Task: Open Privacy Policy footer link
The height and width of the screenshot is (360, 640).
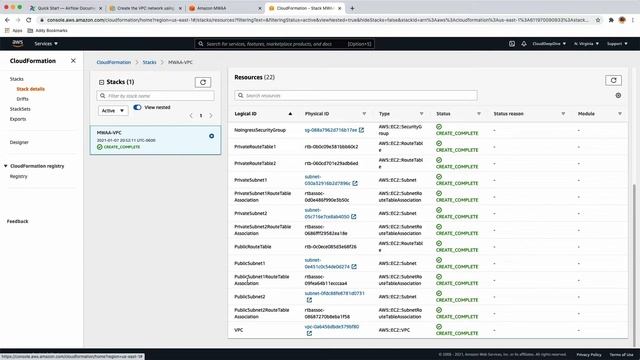Action: 589,355
